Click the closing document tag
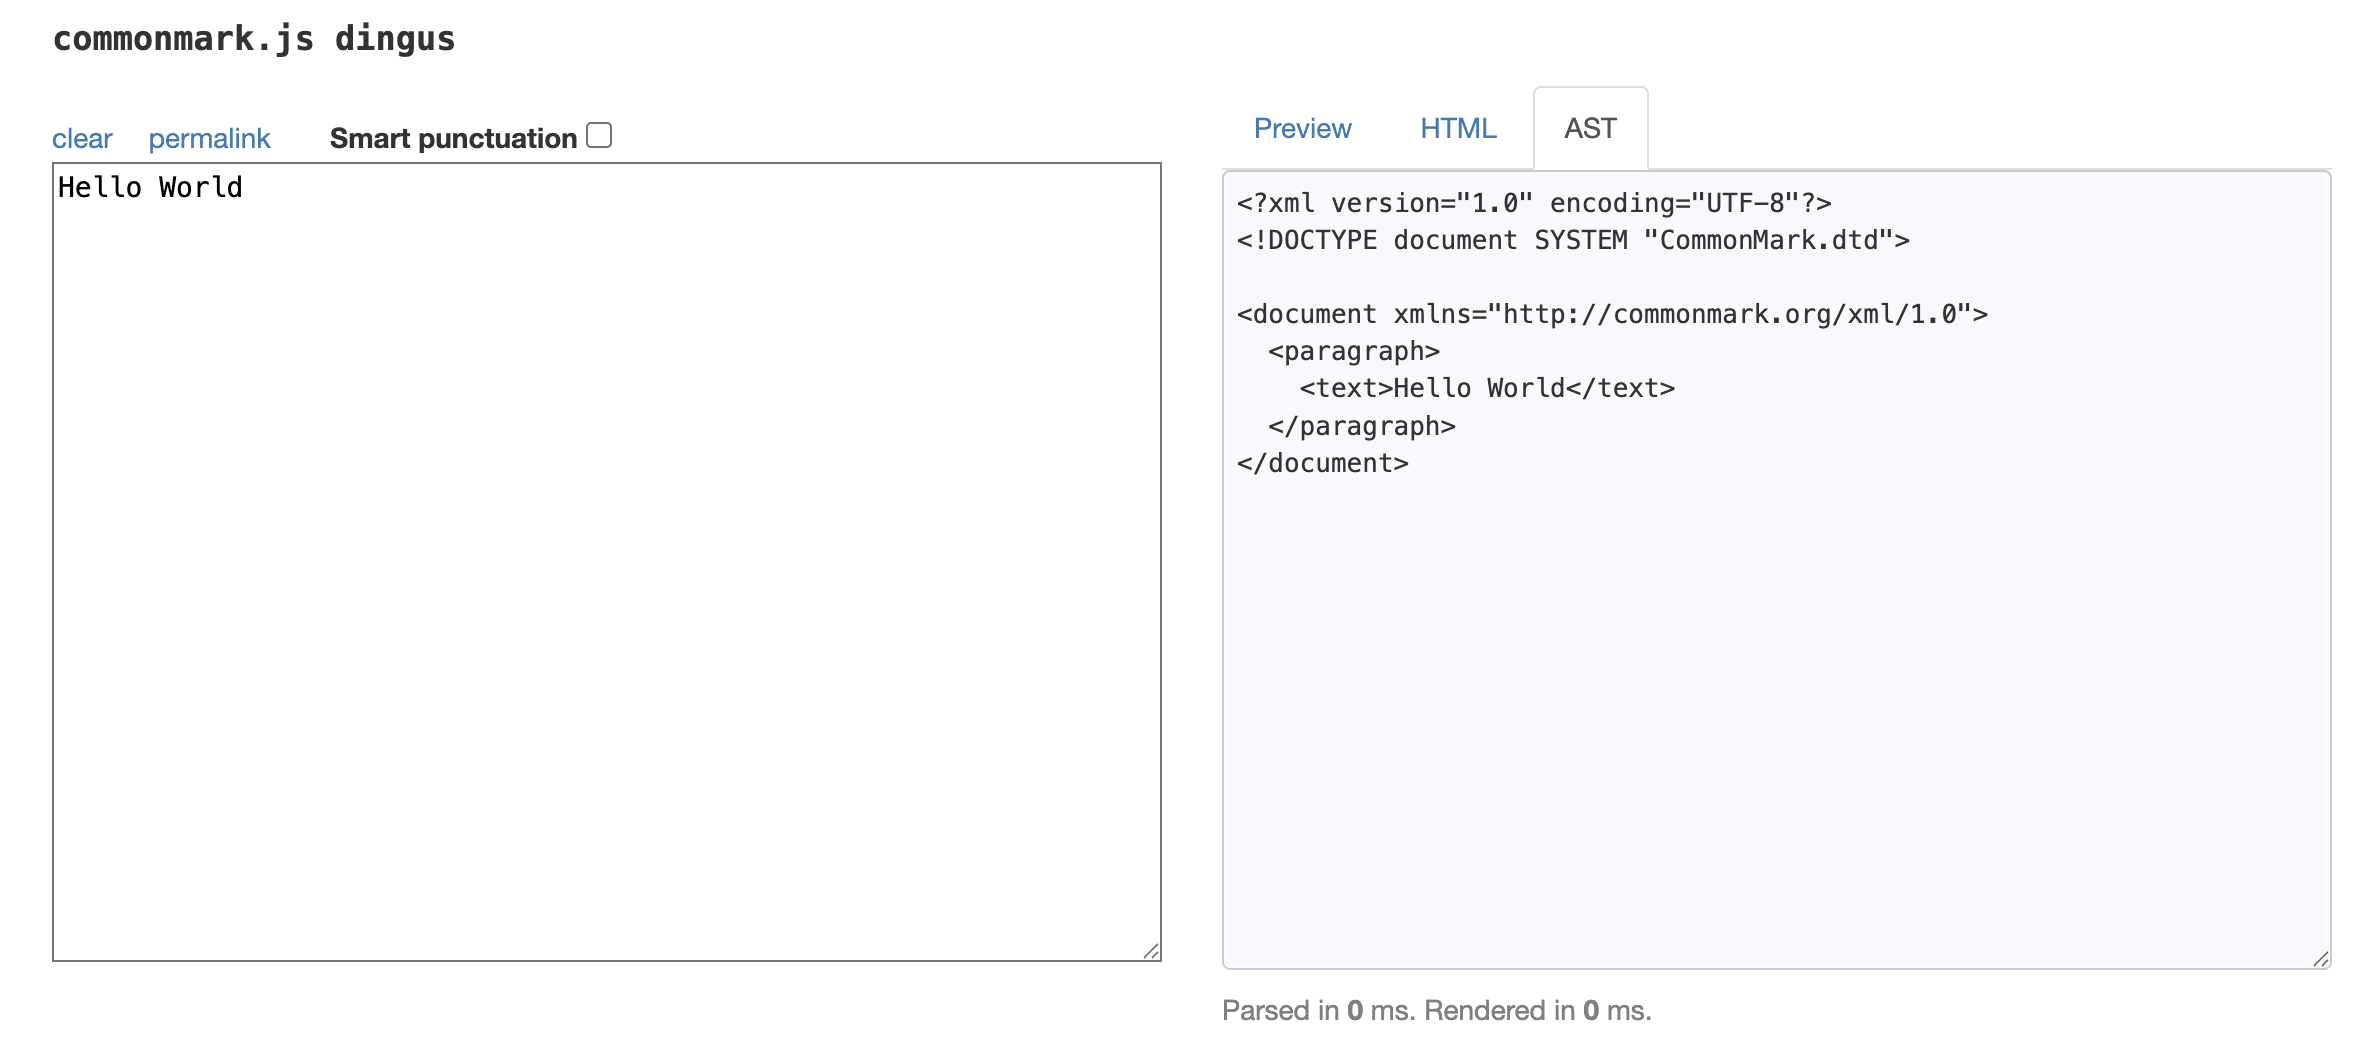The width and height of the screenshot is (2368, 1044). coord(1322,462)
